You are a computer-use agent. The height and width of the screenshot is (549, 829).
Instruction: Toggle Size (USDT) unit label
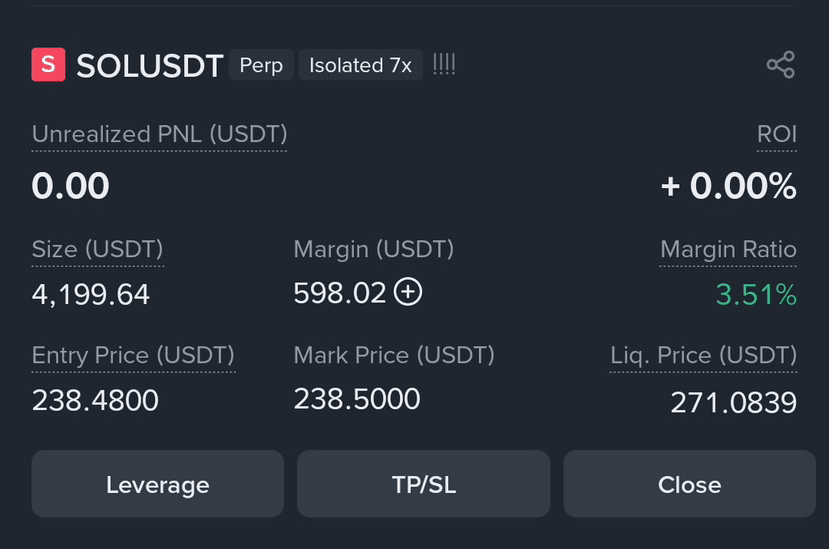click(98, 249)
